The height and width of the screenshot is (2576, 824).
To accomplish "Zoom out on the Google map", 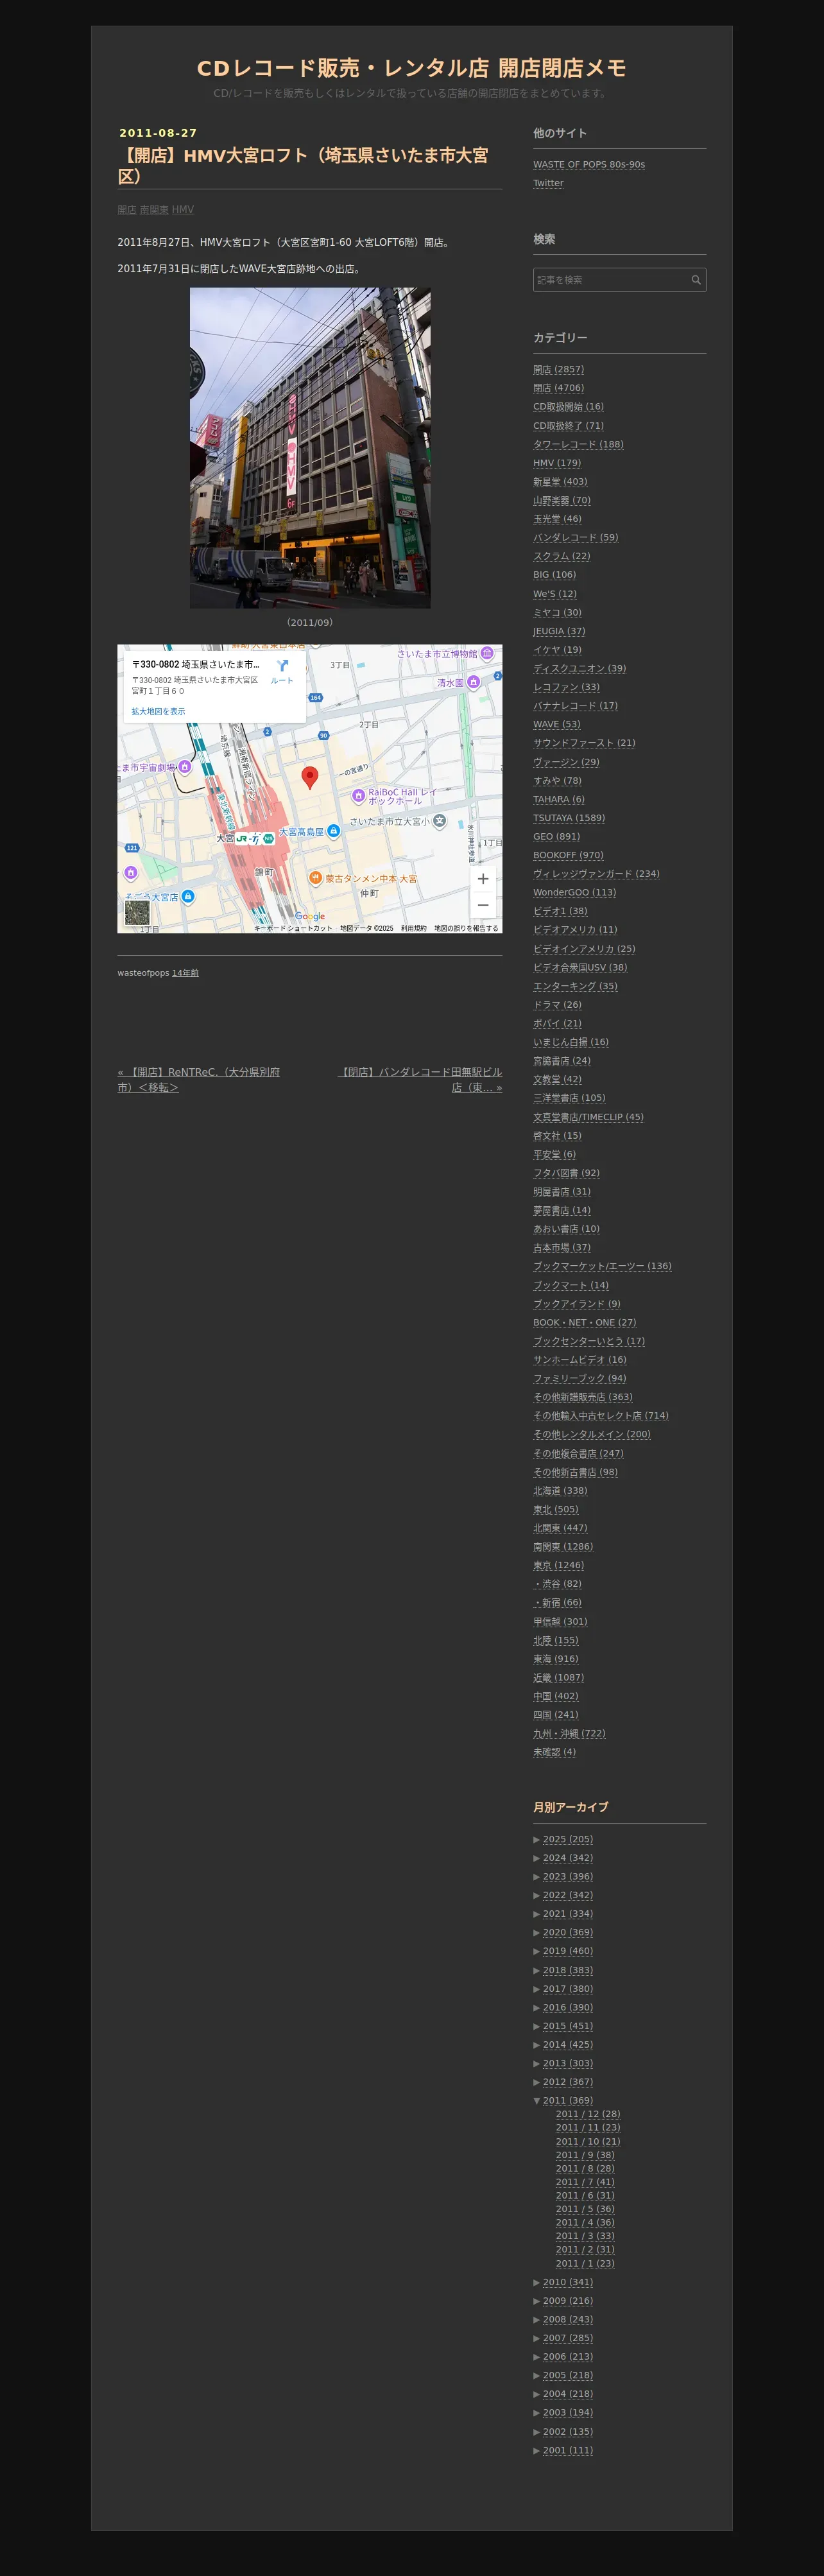I will (483, 905).
